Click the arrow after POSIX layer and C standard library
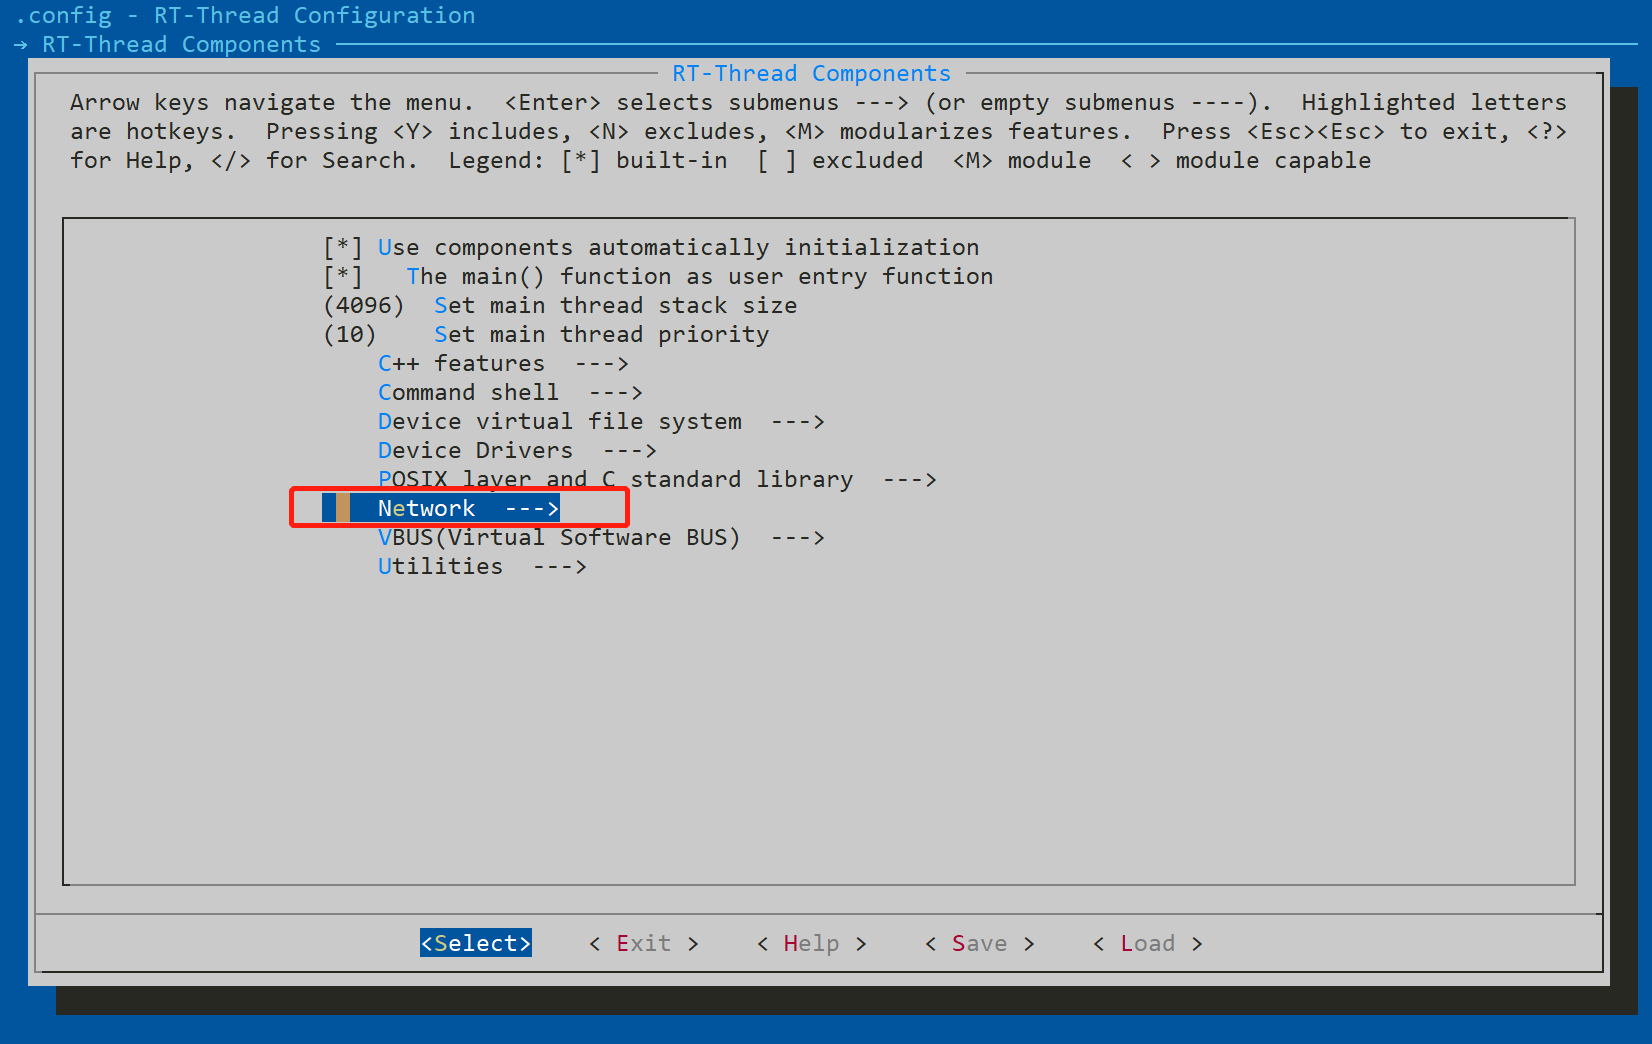 pyautogui.click(x=909, y=479)
